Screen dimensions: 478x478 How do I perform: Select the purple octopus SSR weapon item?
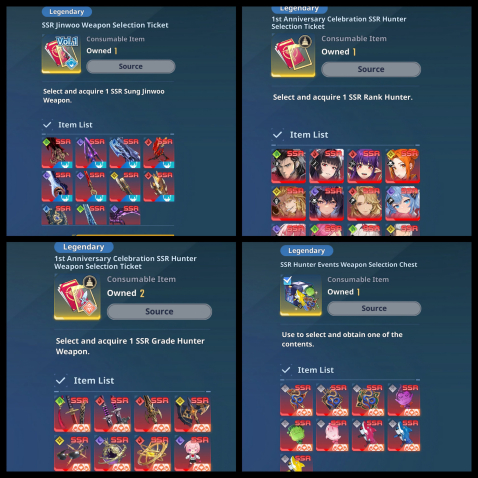click(404, 400)
